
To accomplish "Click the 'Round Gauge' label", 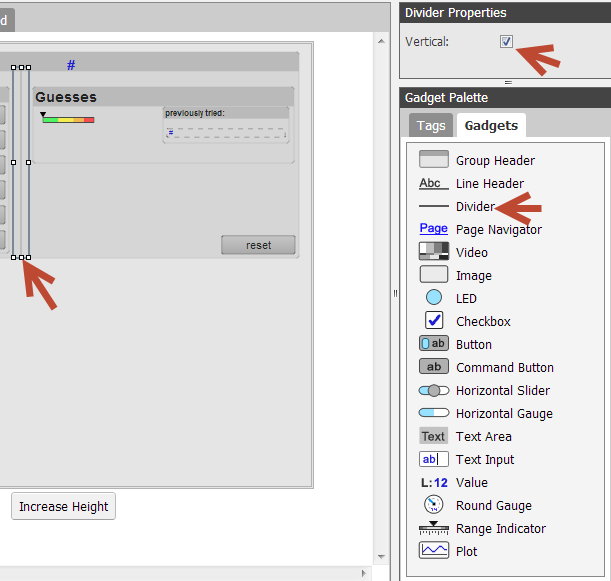I will (x=494, y=505).
